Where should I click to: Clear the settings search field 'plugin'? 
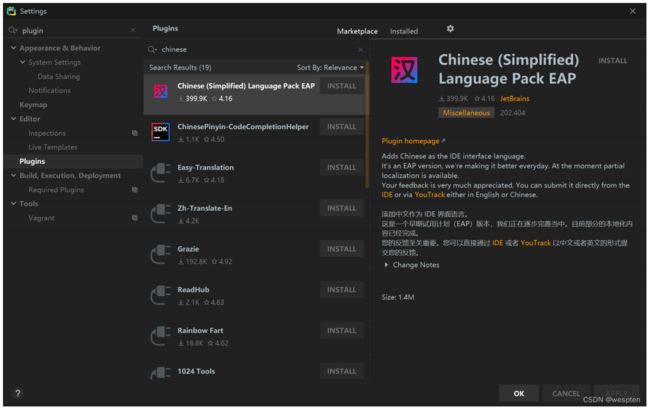pos(133,30)
